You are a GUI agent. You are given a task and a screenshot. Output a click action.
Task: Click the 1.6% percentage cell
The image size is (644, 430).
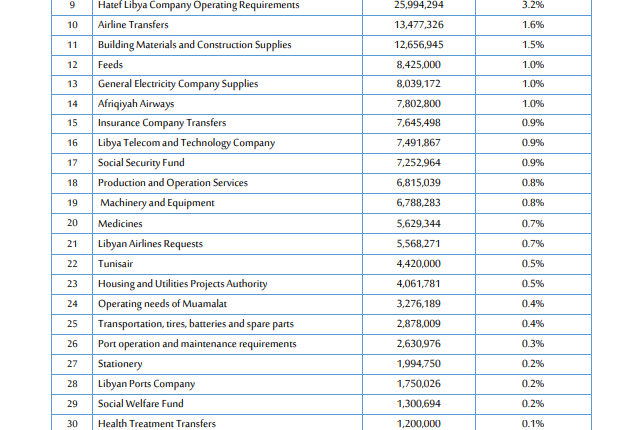[533, 25]
